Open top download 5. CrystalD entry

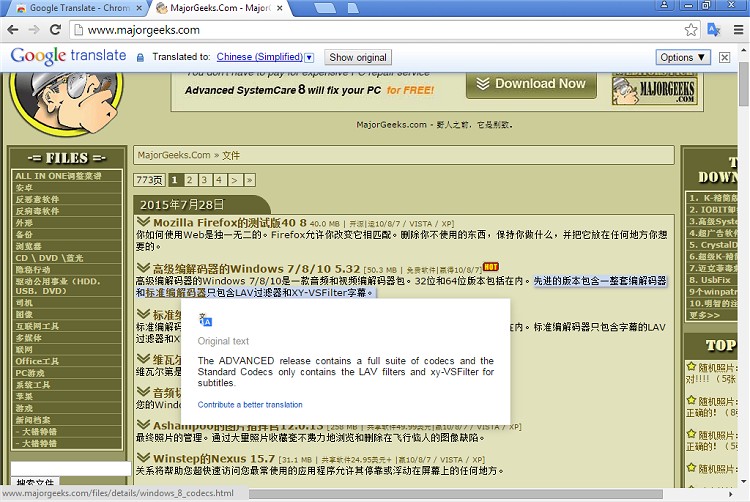[x=712, y=245]
